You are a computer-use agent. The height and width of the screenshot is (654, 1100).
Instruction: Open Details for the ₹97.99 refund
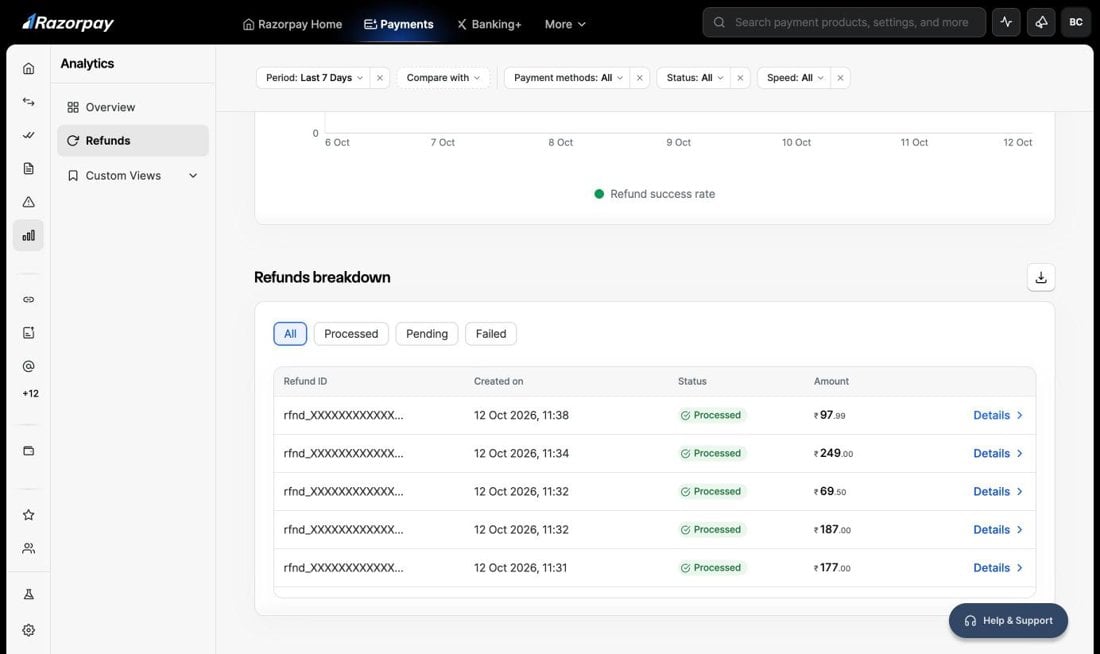(x=998, y=415)
